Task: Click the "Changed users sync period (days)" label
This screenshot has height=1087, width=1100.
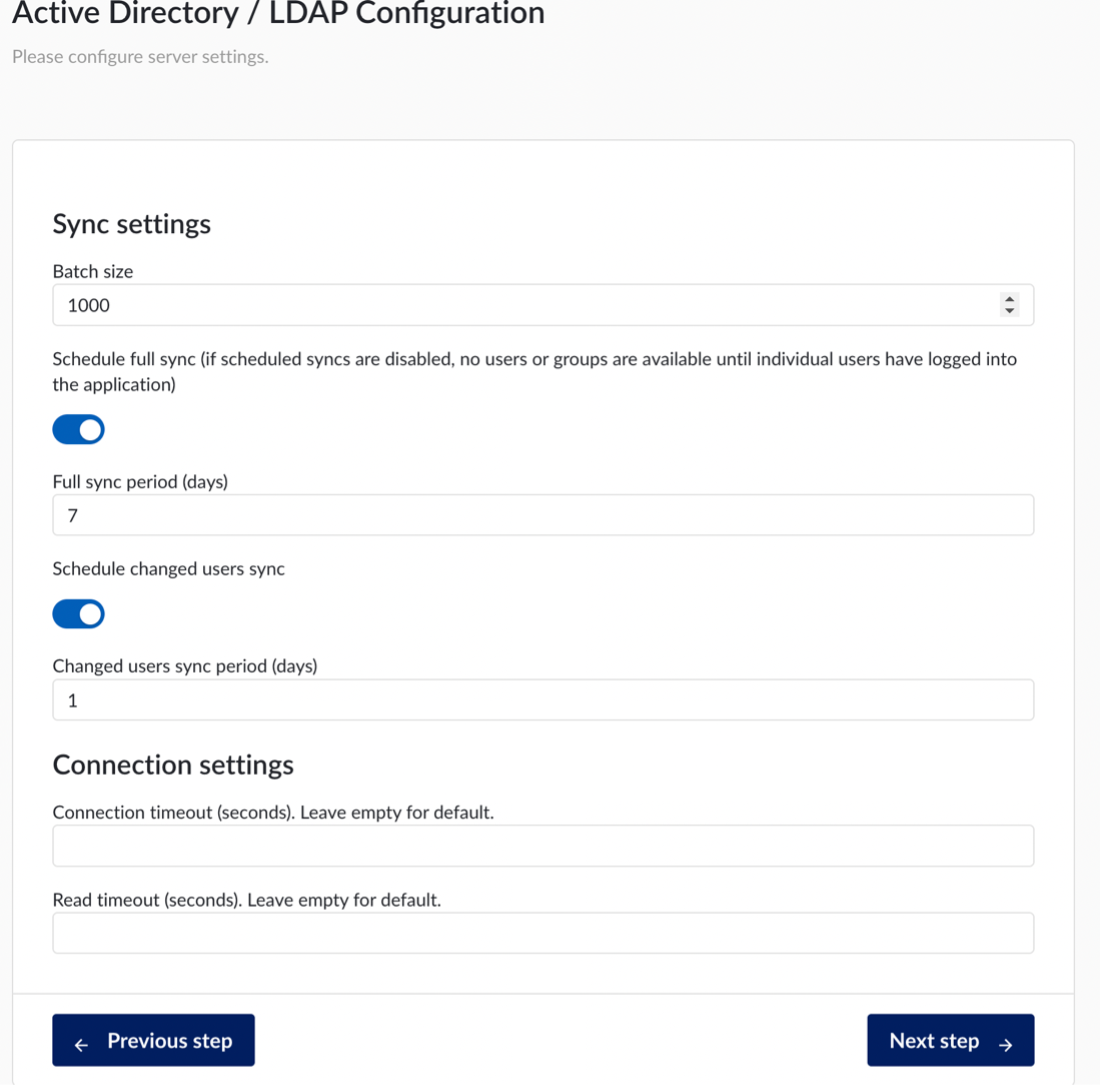Action: tap(184, 665)
